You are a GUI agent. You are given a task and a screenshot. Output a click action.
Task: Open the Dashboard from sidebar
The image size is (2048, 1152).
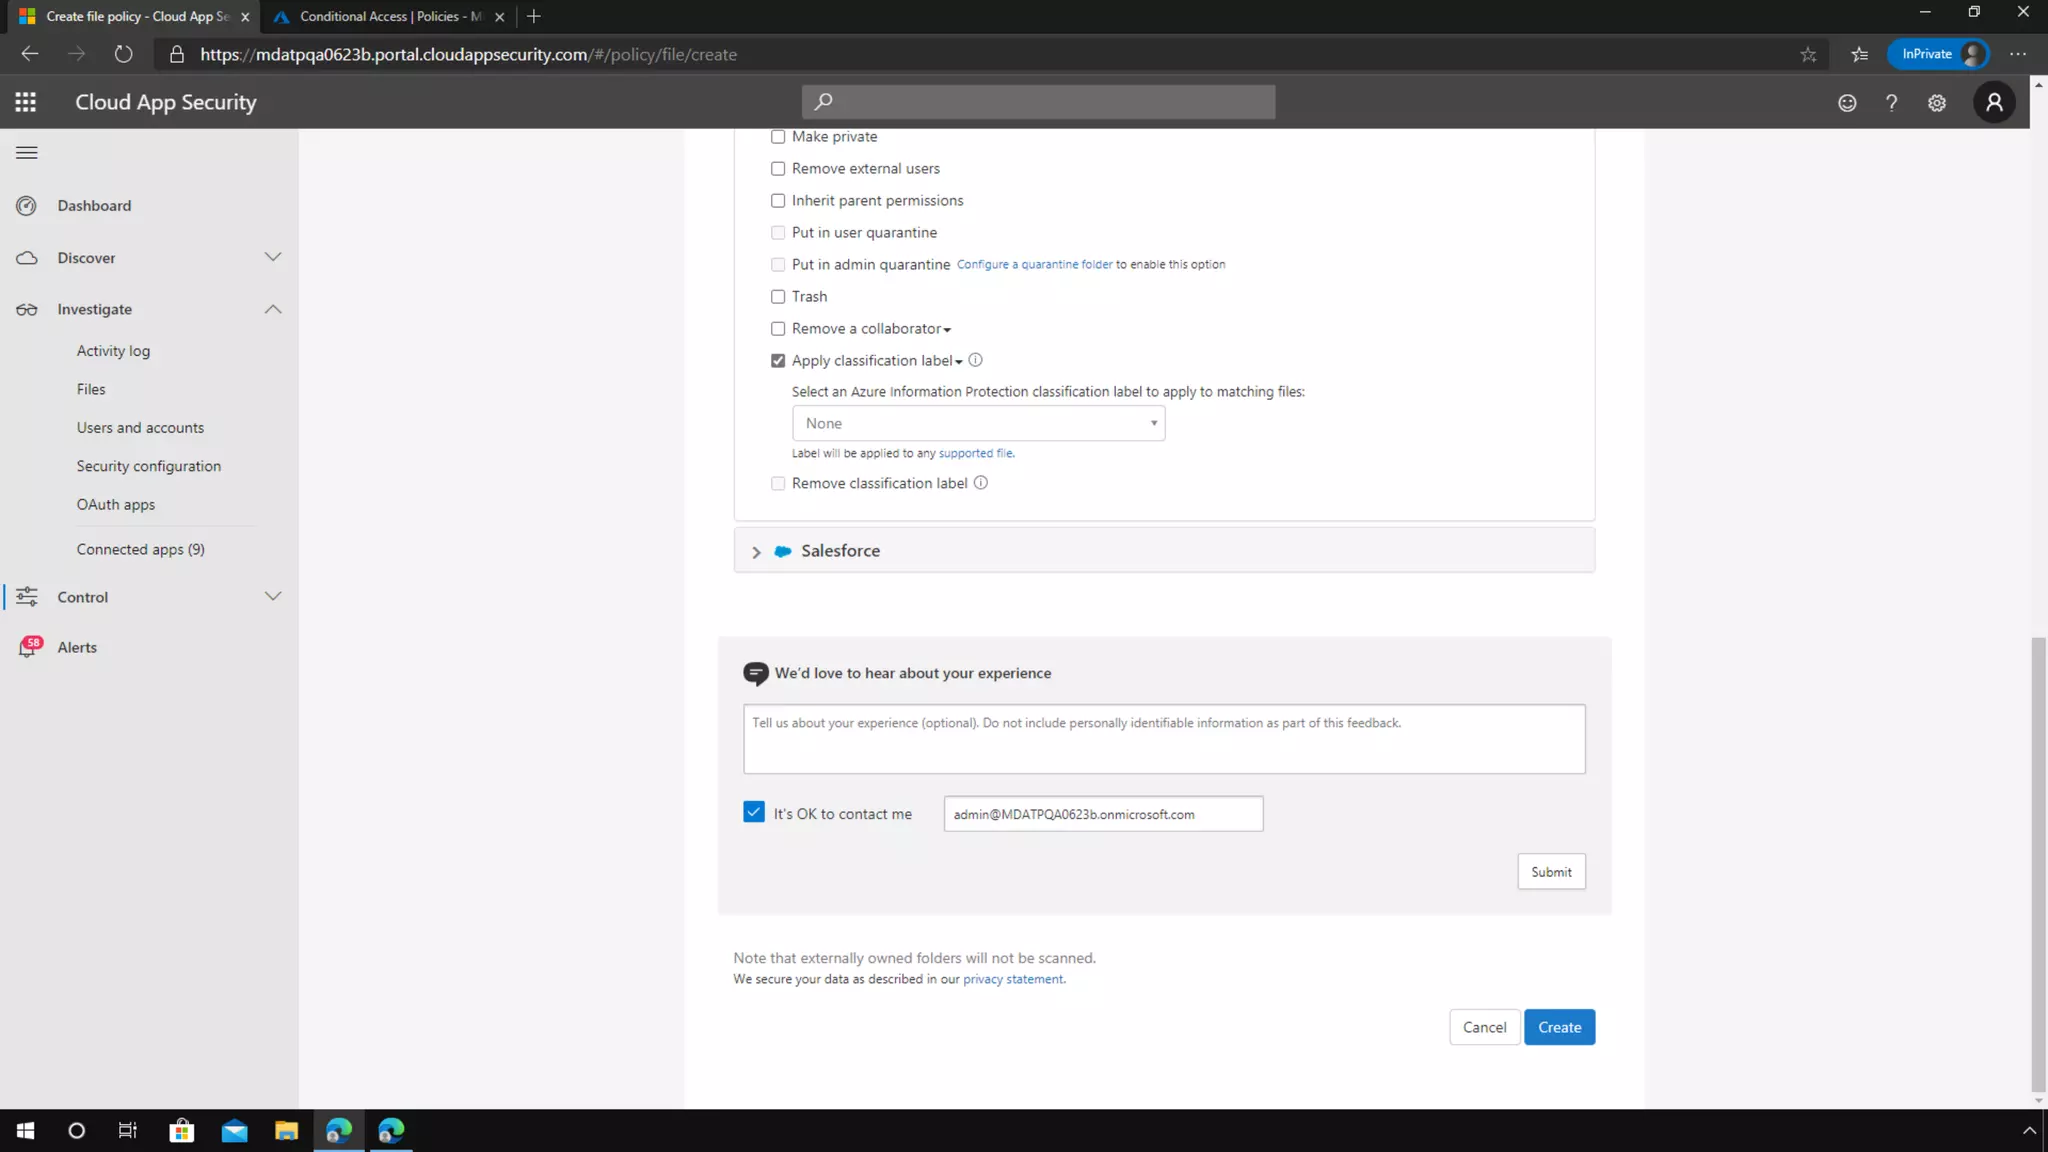coord(94,205)
